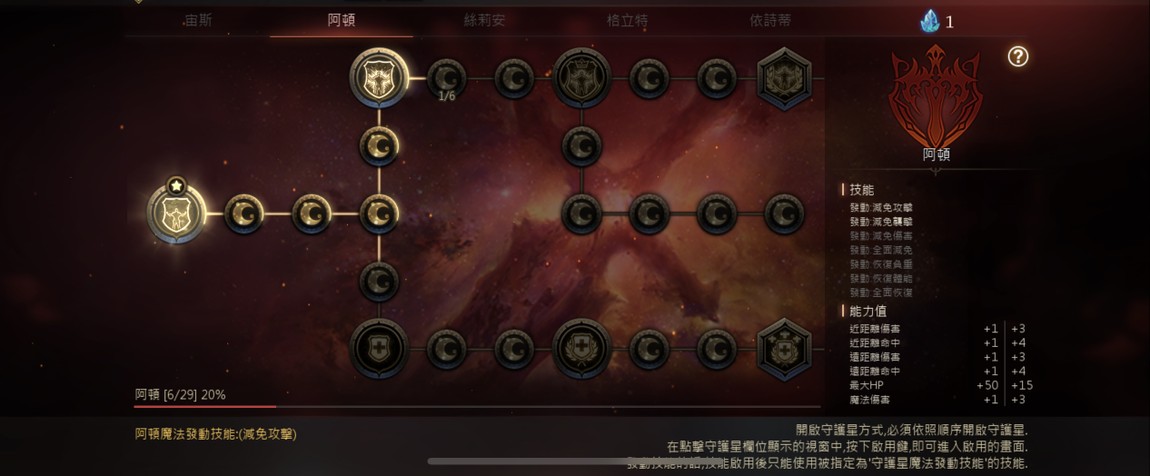Select the top-right hexagonal shield node
The width and height of the screenshot is (1150, 476).
pyautogui.click(x=784, y=78)
